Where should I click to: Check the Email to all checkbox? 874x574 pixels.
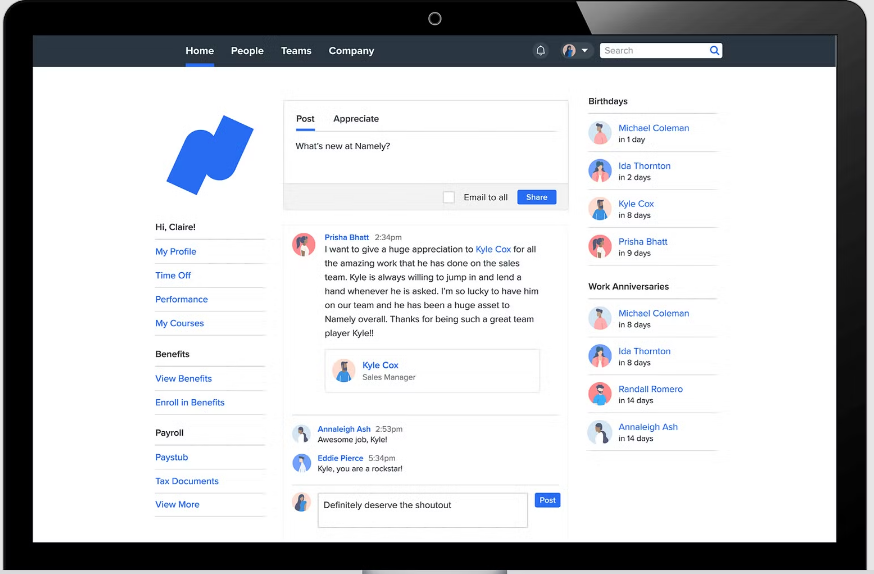point(449,197)
